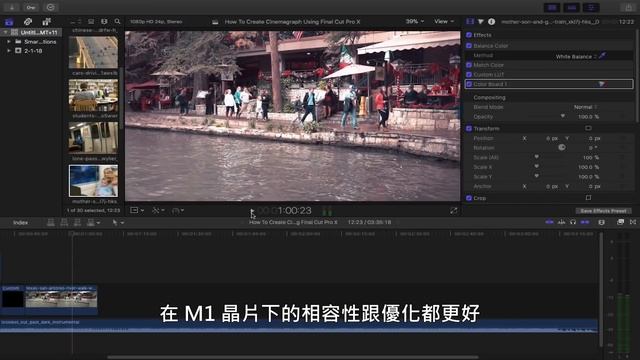The image size is (640, 360).
Task: Toggle timeline panel visibility button
Action: (x=571, y=7)
